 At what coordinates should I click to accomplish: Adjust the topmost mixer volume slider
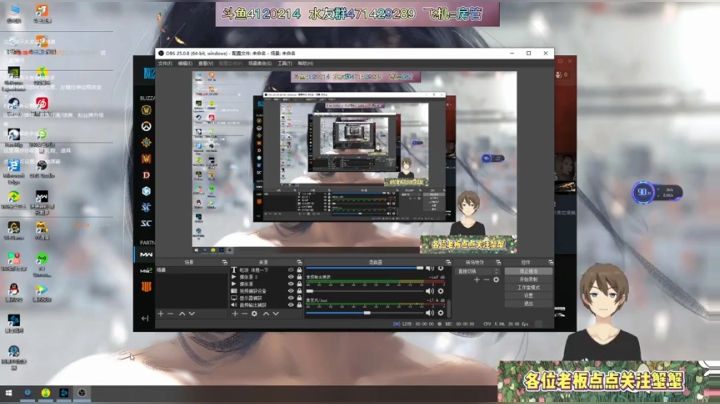point(364,268)
